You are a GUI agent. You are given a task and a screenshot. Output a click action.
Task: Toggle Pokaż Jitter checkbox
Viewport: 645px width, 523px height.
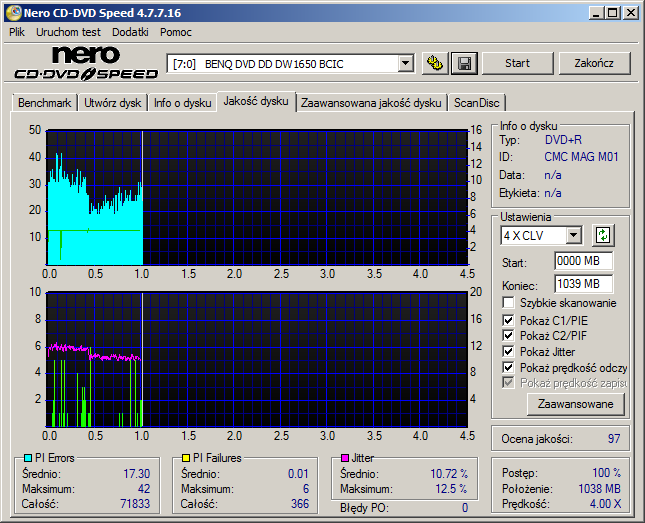[508, 351]
